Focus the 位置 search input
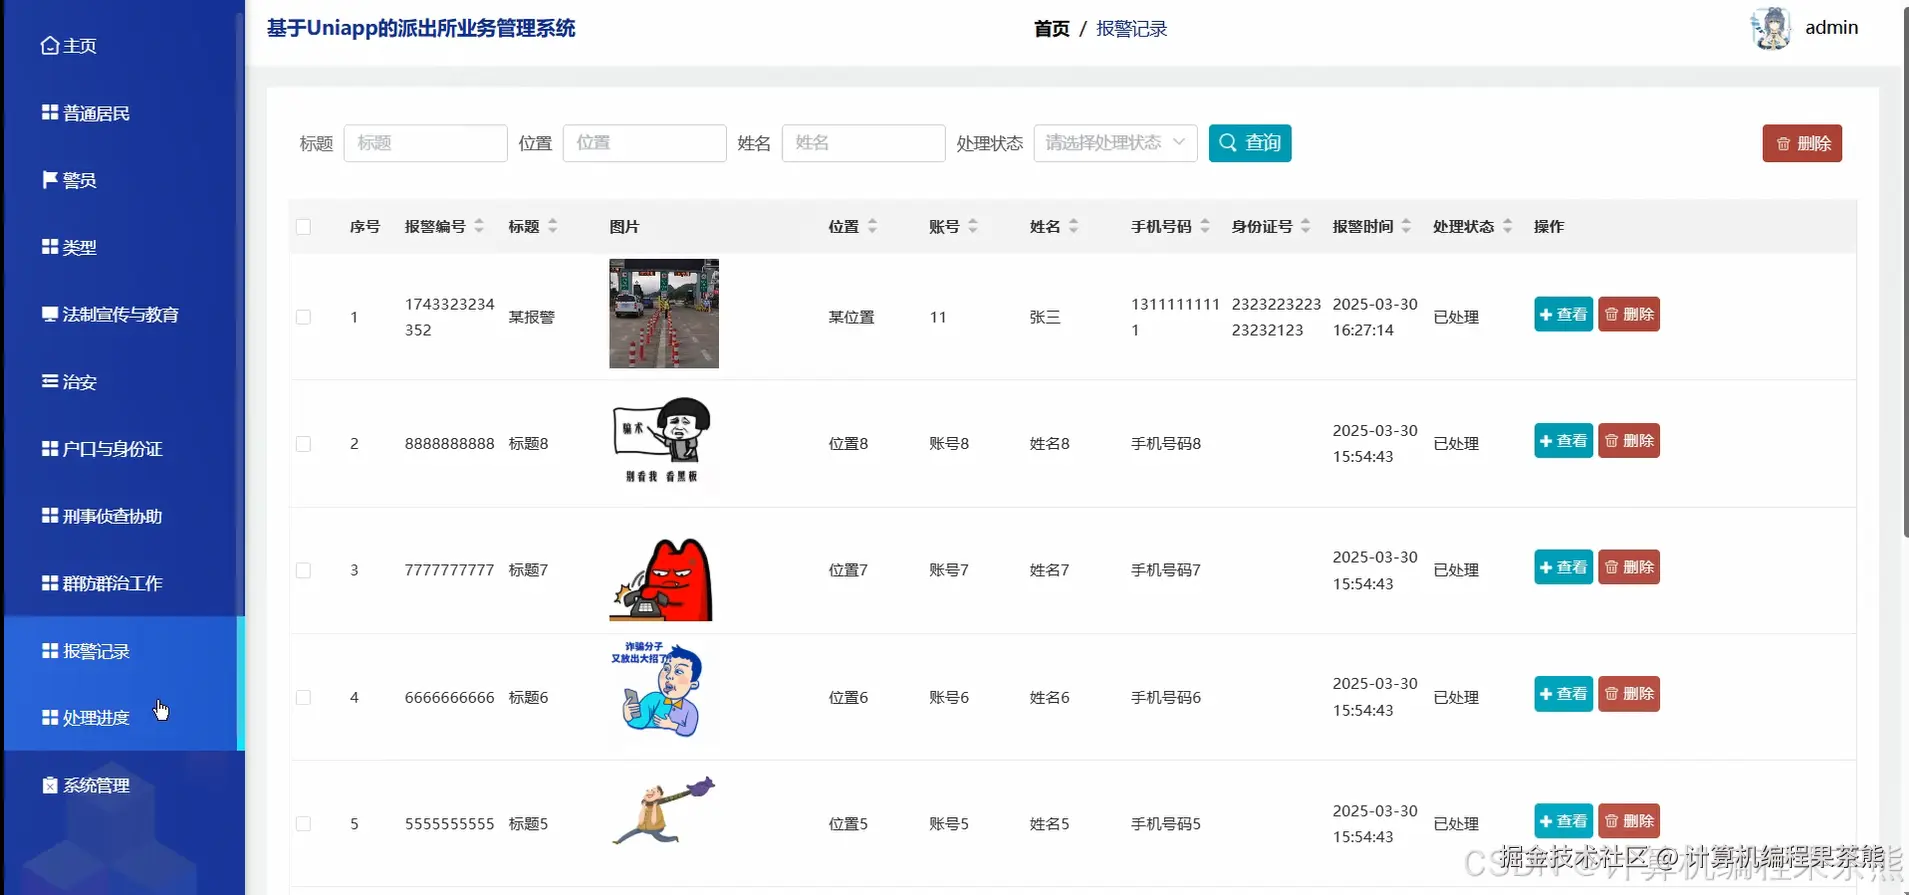1909x895 pixels. pos(644,143)
